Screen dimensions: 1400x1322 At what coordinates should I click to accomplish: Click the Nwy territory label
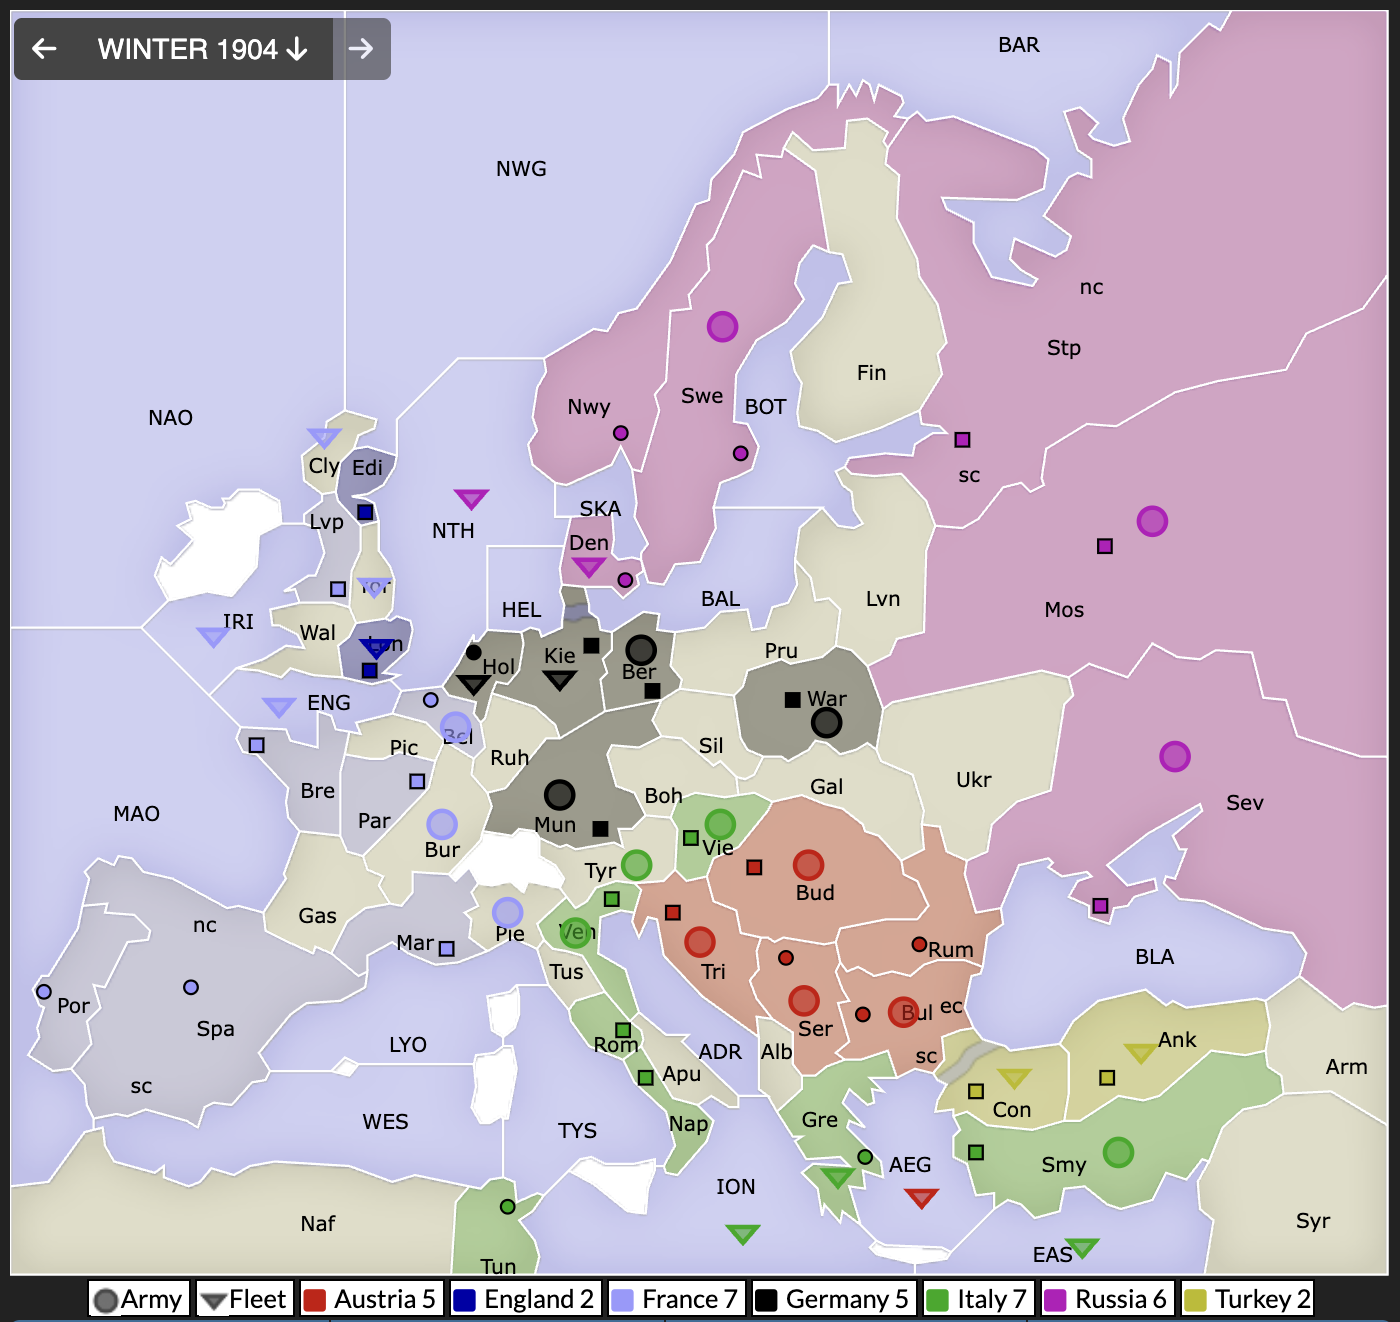588,407
